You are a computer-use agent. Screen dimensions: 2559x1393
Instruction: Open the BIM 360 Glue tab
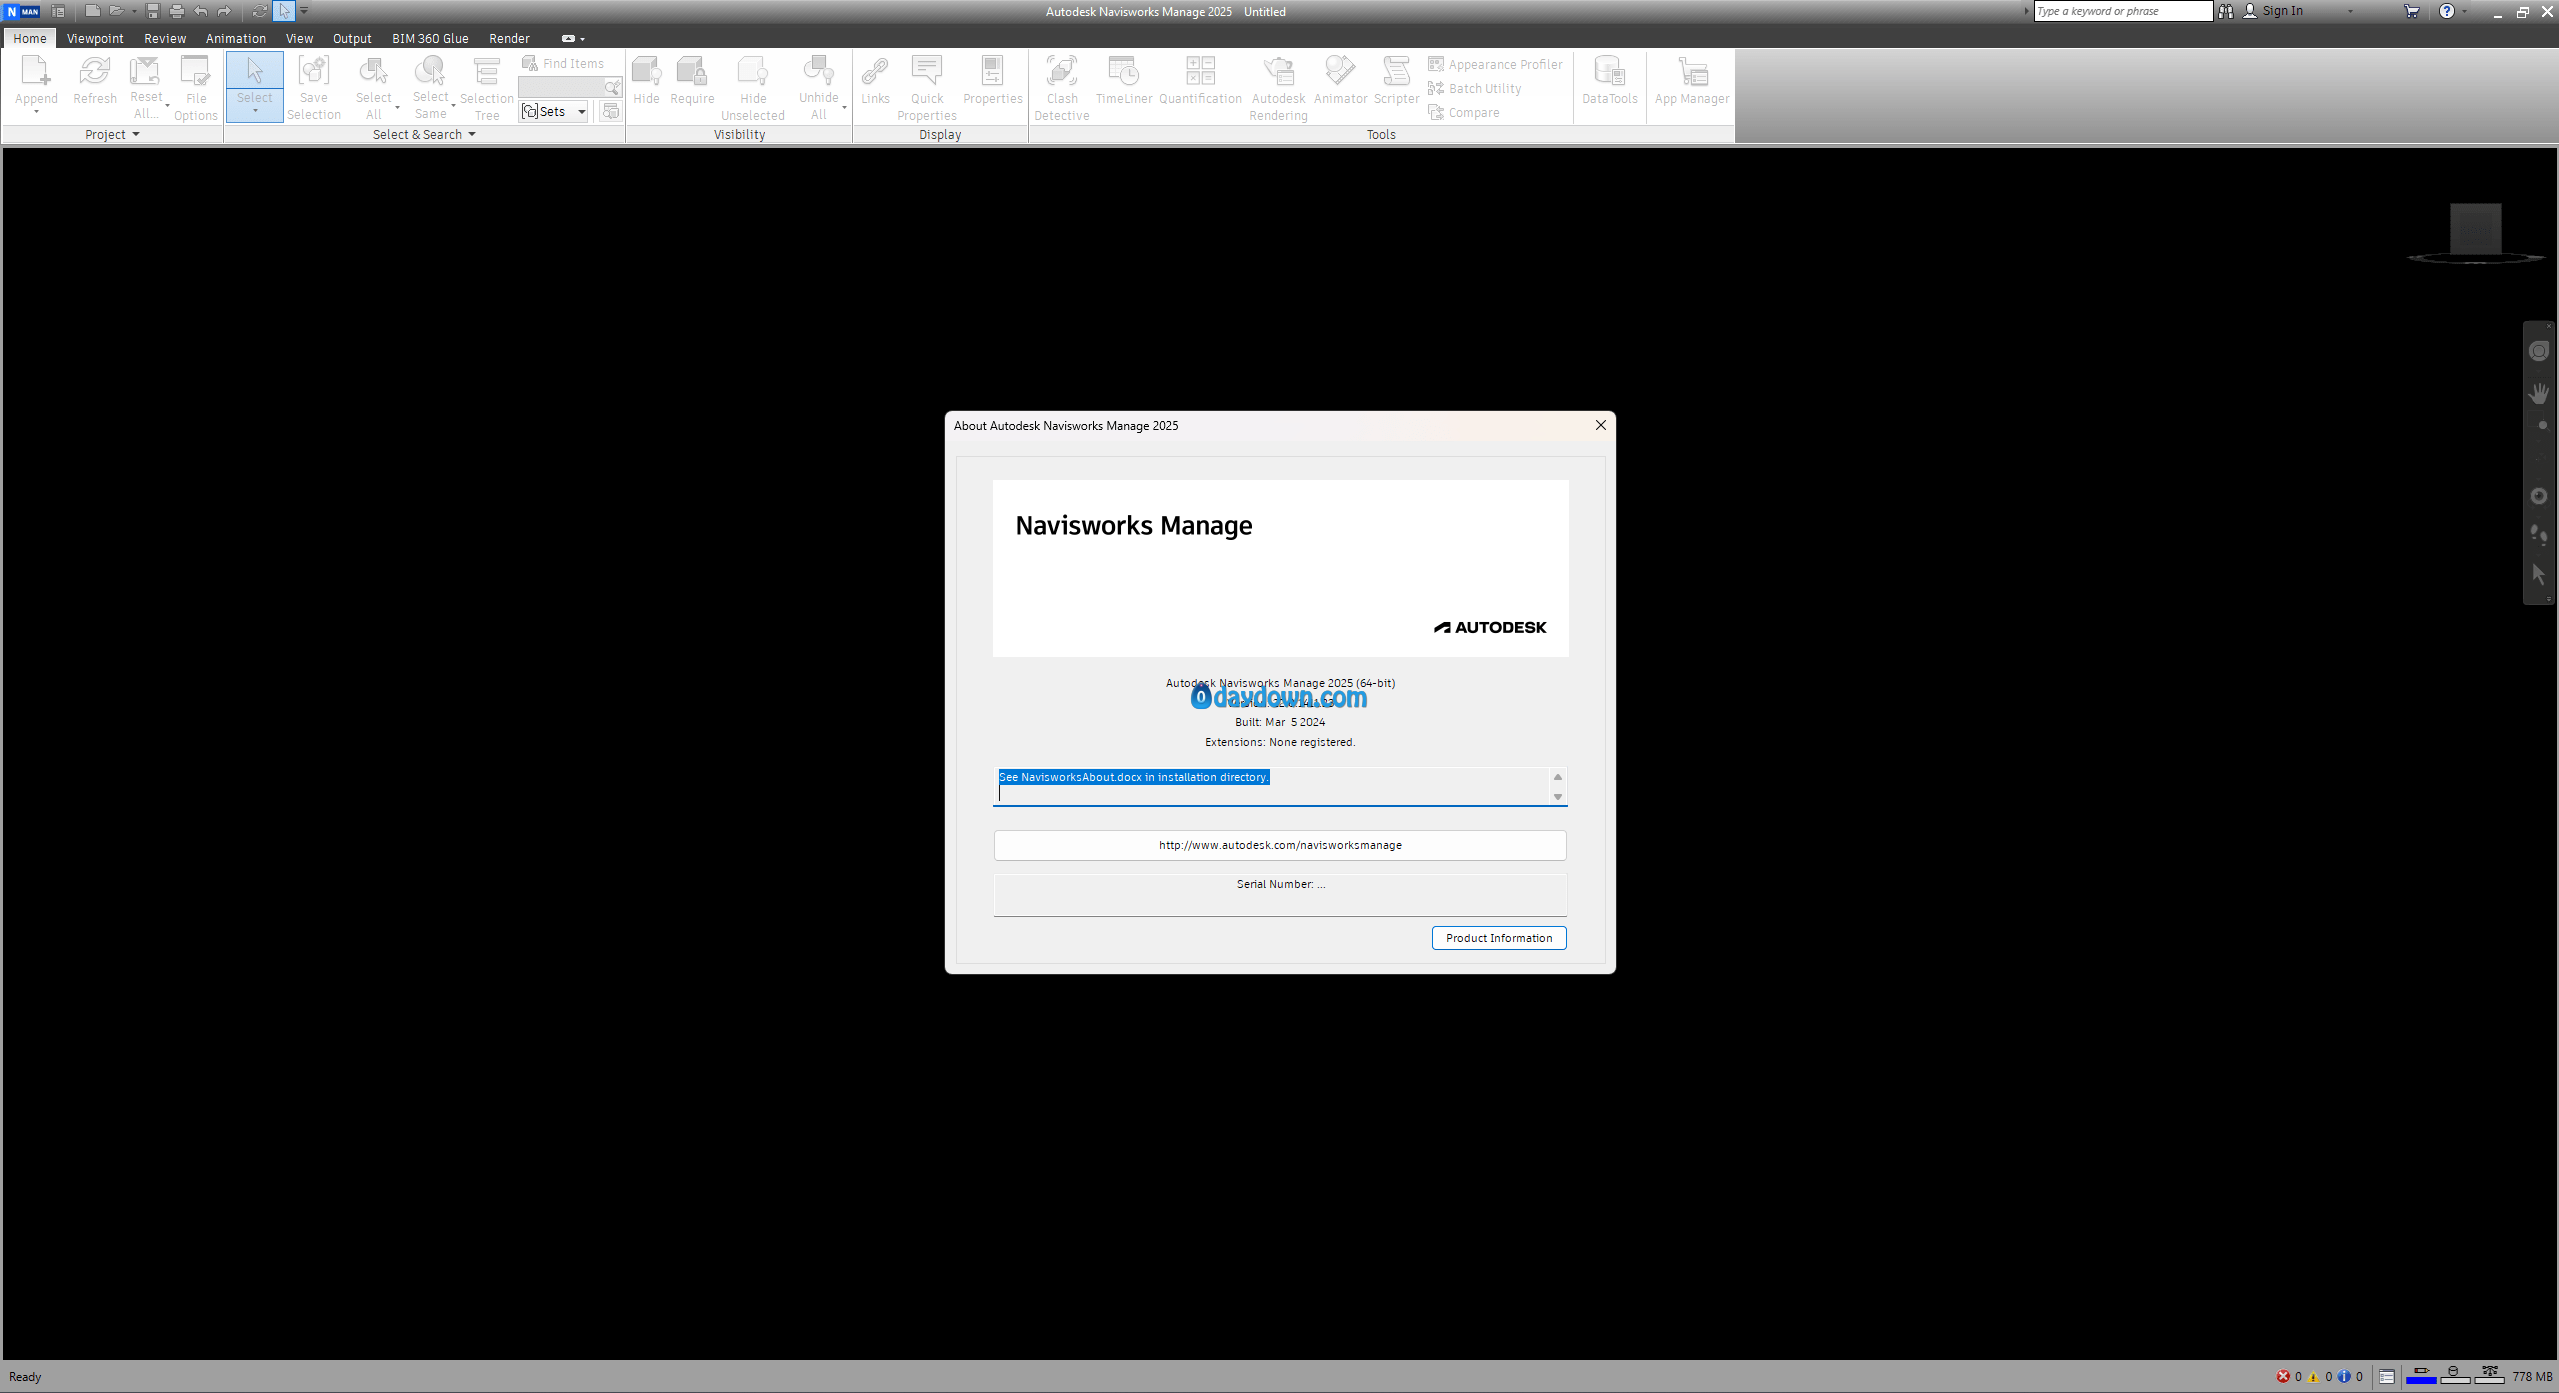(x=430, y=39)
